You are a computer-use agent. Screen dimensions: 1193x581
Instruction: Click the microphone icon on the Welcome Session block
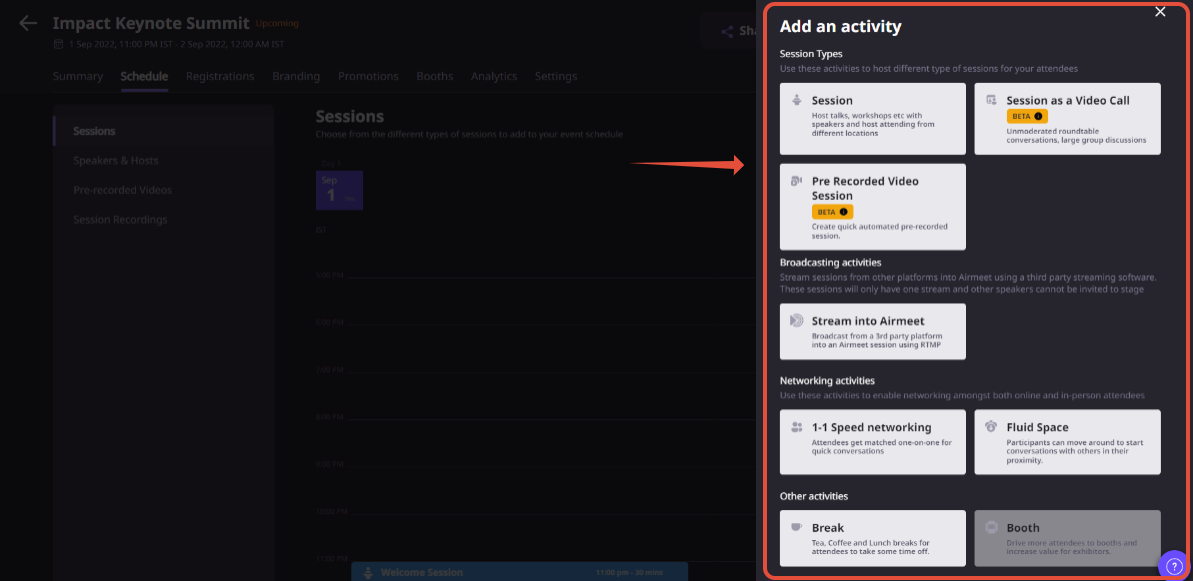point(368,572)
